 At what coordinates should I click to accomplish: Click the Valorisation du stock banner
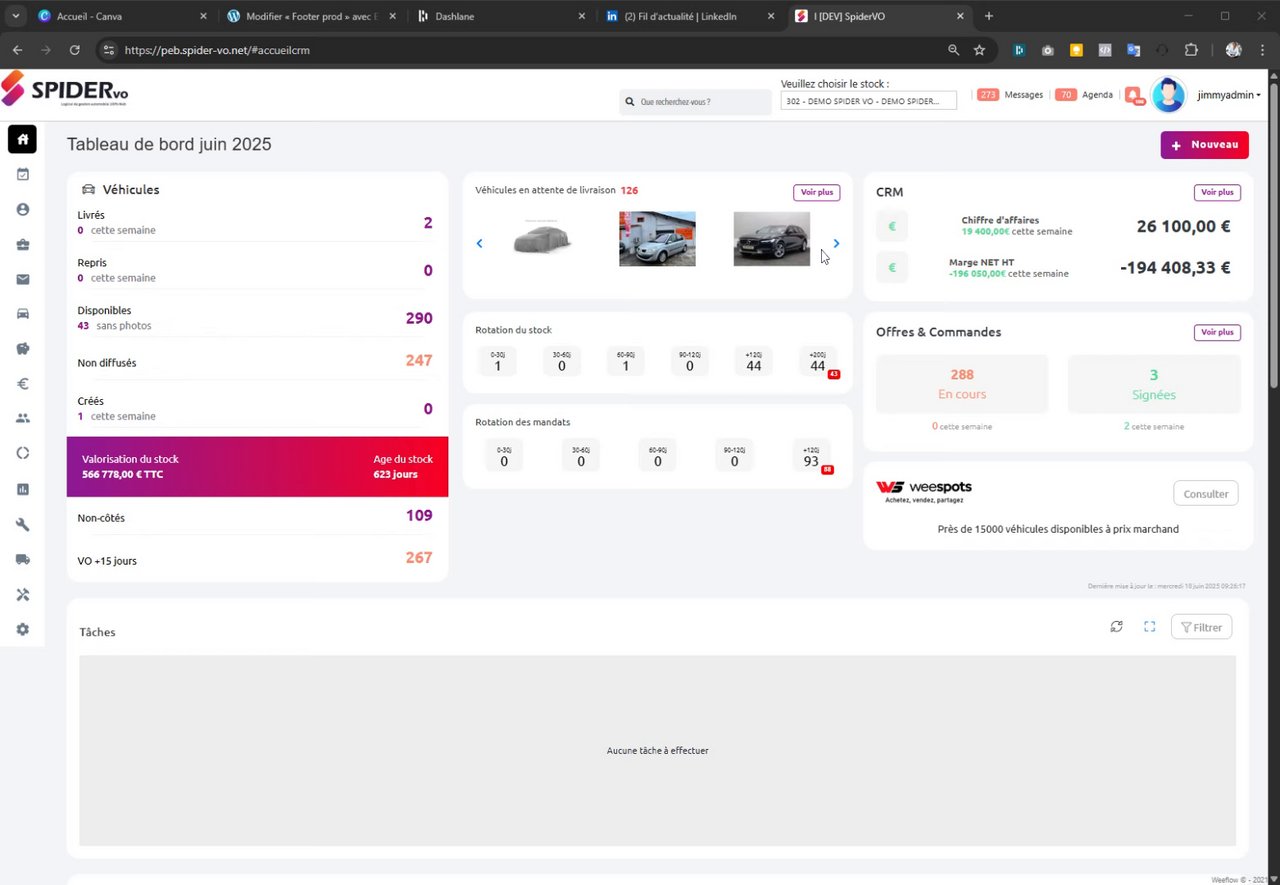point(257,466)
